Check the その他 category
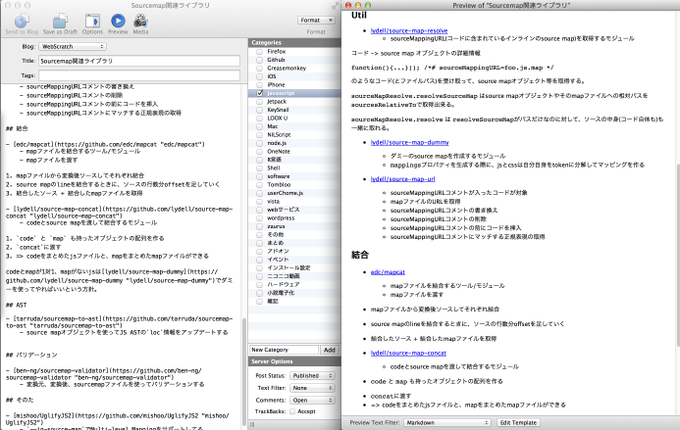The height and width of the screenshot is (430, 680). point(259,235)
